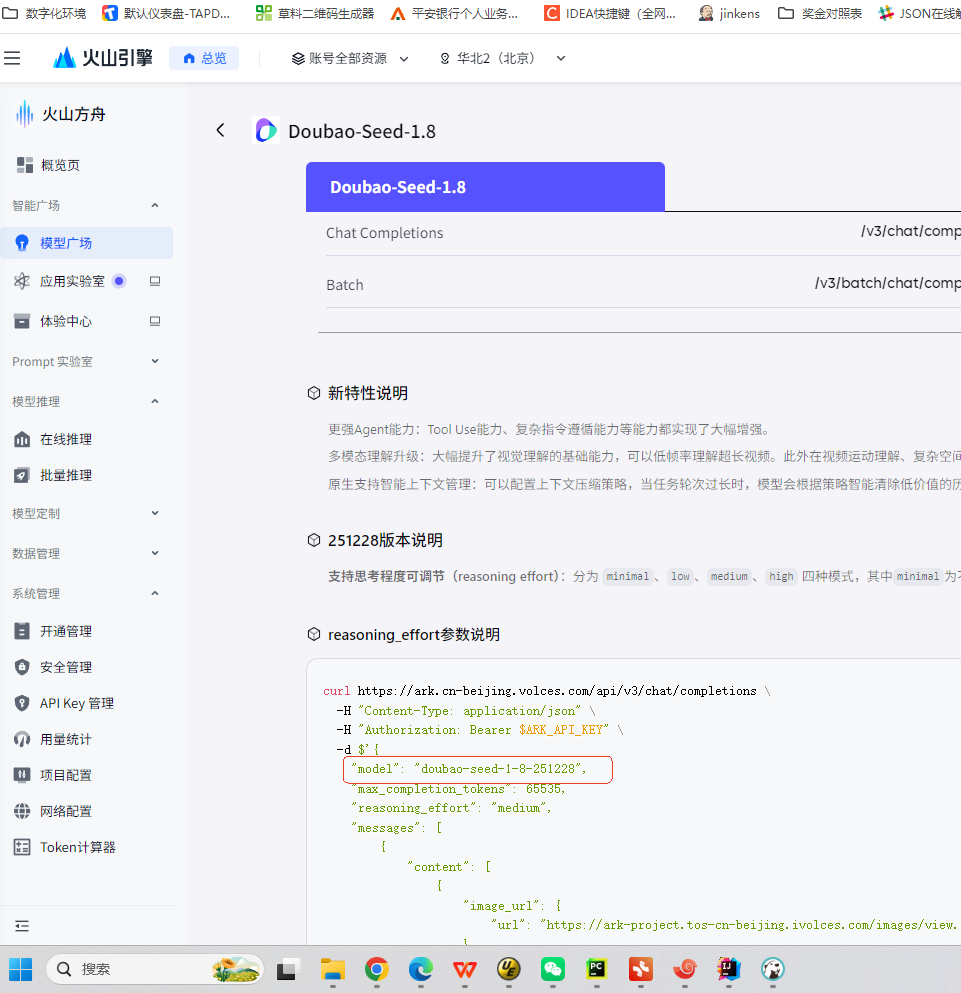Open the 草料二维码生成器 bookmark
Viewport: 961px width, 993px height.
coord(315,13)
